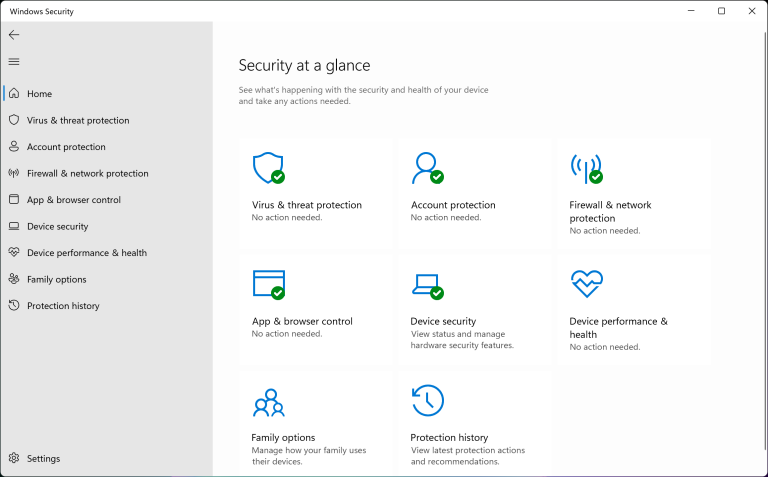
Task: Click the Protection history clock tile icon
Action: pyautogui.click(x=428, y=401)
